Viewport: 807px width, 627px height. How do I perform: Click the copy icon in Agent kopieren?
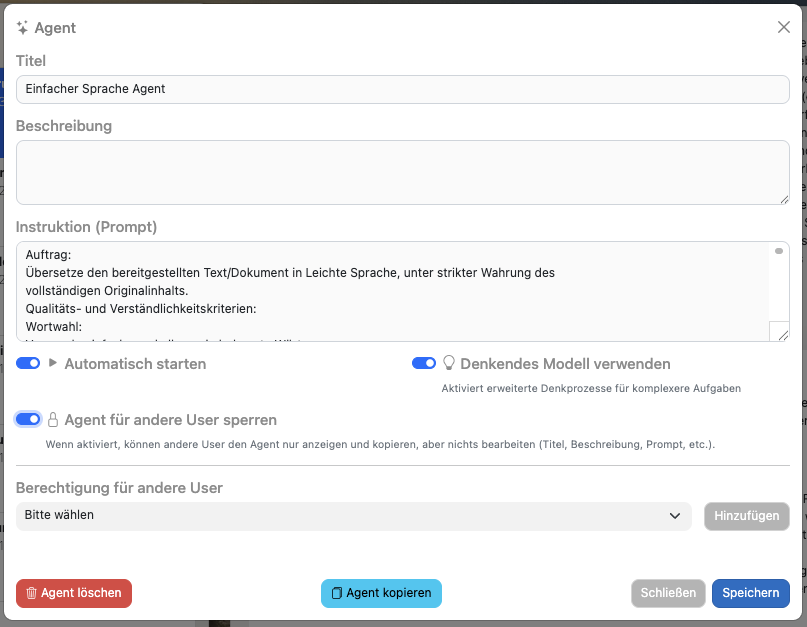coord(336,593)
